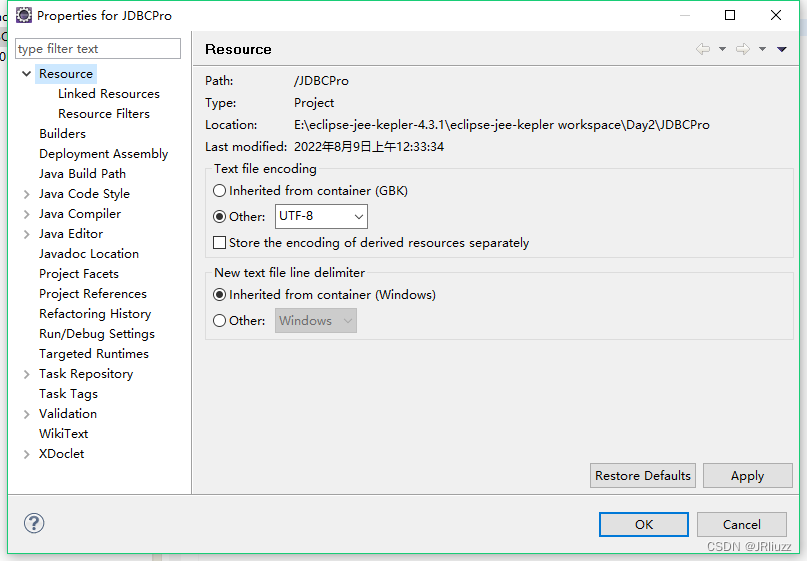Open the Javadoc Location page

tap(89, 254)
